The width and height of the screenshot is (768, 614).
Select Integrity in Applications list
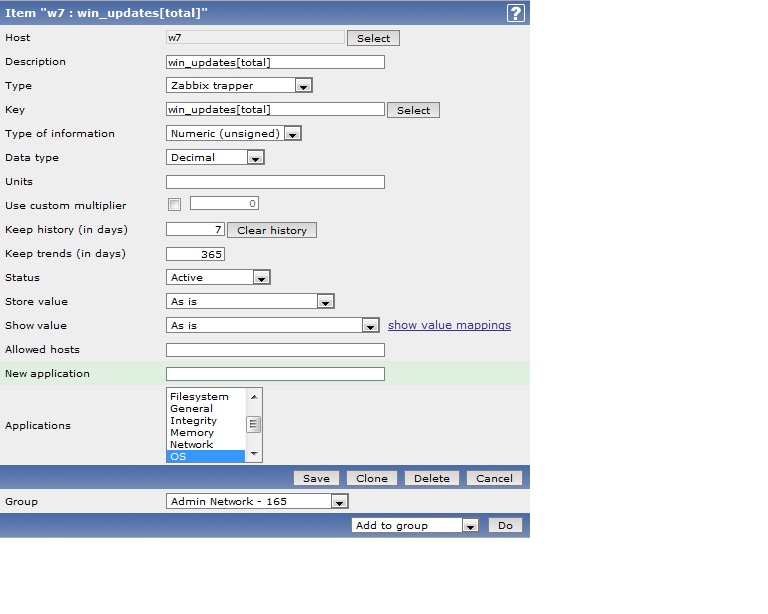pos(206,421)
